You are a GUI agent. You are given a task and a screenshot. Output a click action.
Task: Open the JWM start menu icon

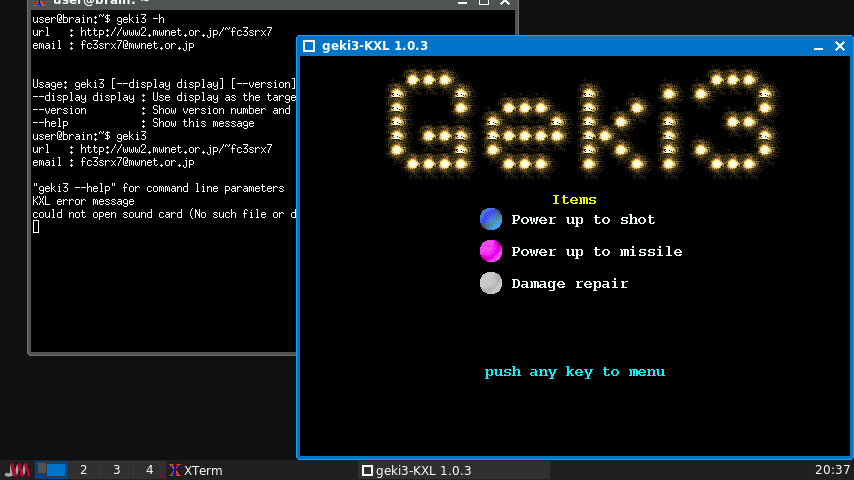(x=17, y=470)
